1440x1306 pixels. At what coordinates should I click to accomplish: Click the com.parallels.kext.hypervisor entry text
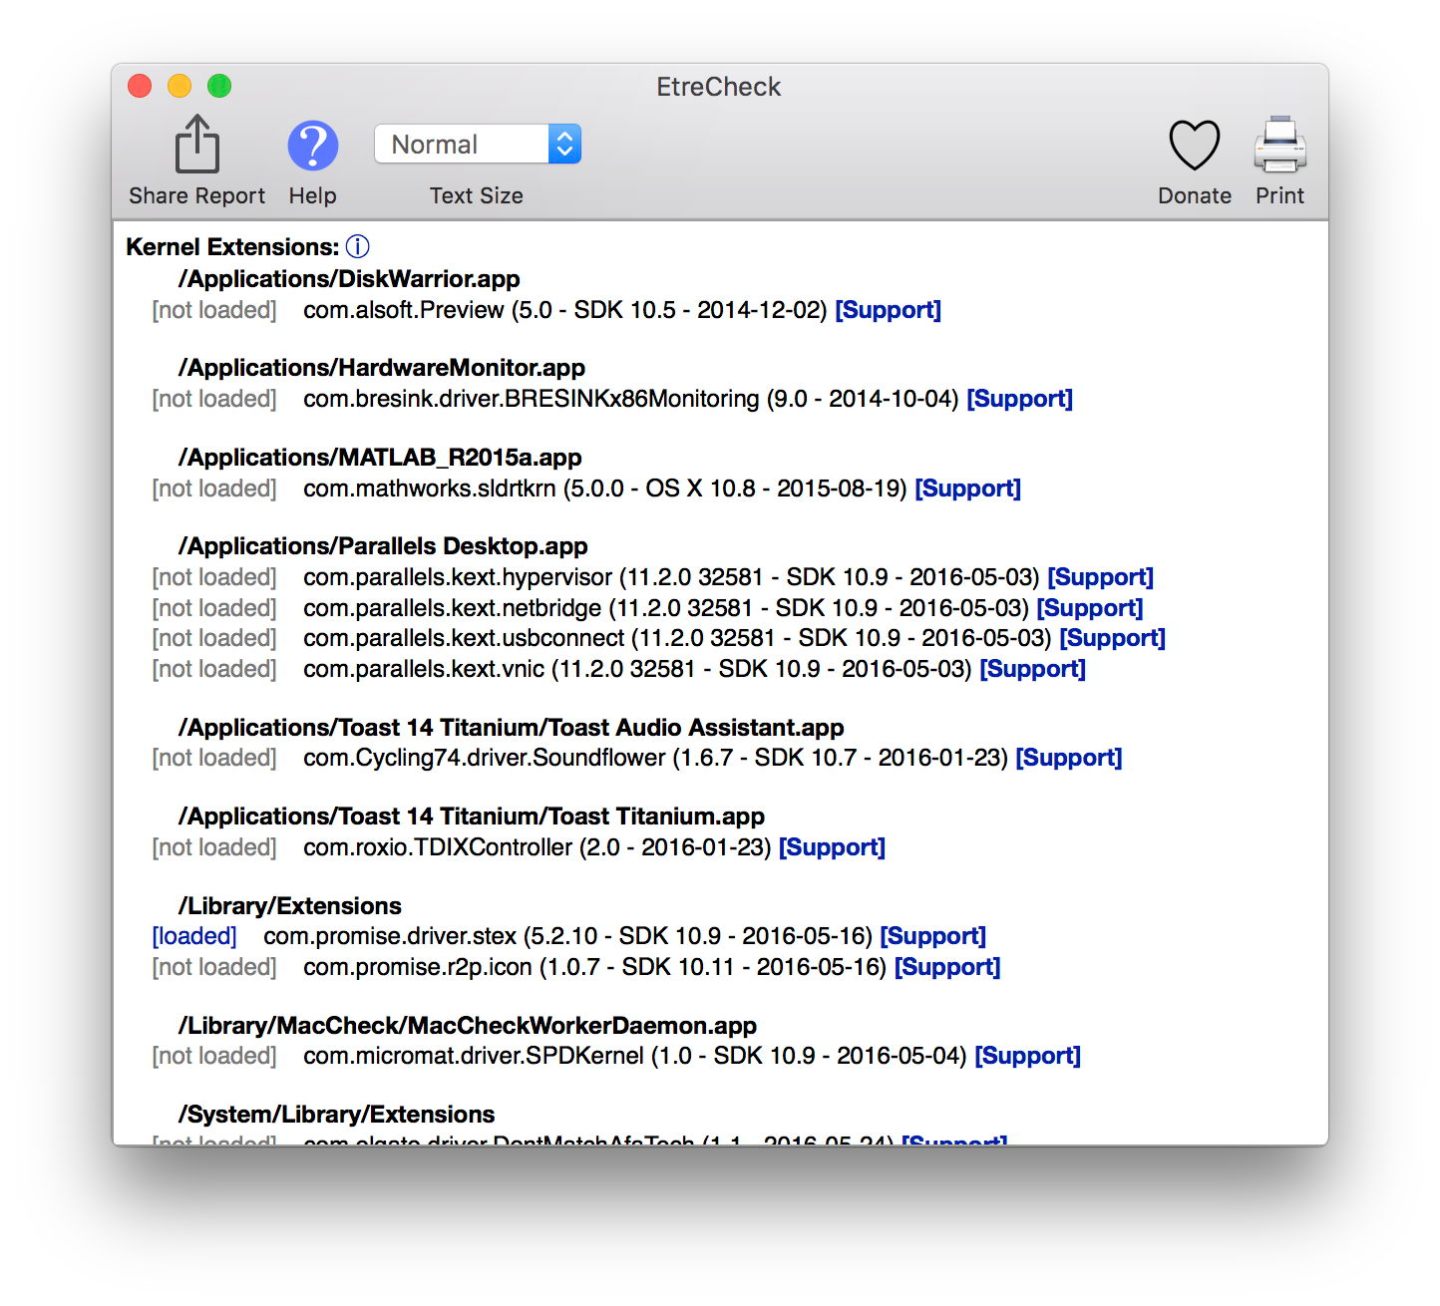click(x=671, y=578)
